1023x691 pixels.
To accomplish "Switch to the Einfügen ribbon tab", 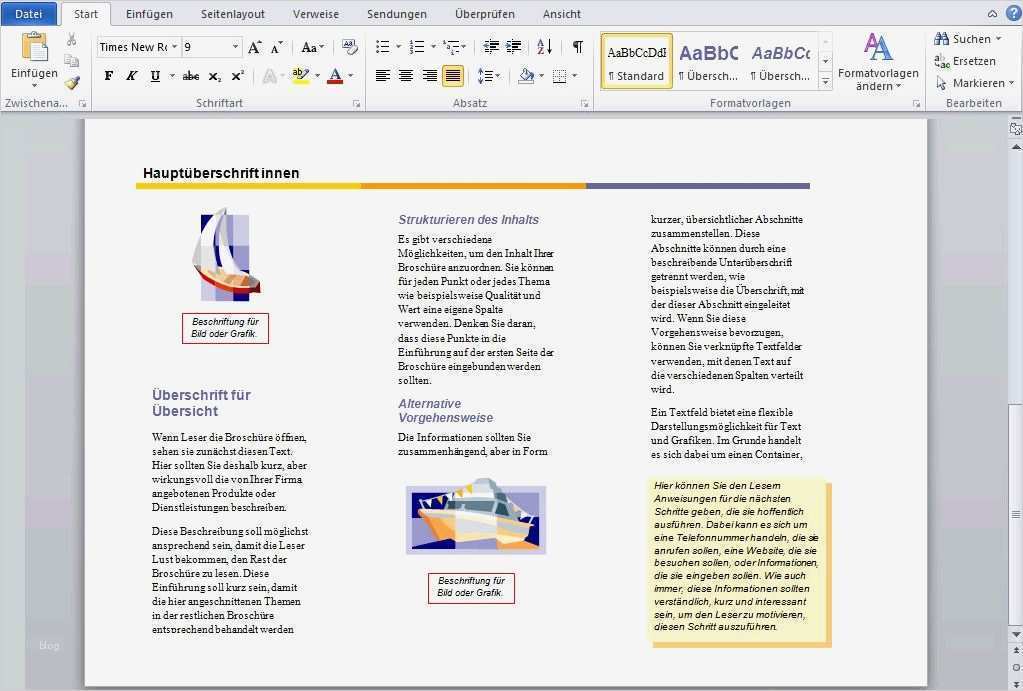I will pyautogui.click(x=149, y=14).
